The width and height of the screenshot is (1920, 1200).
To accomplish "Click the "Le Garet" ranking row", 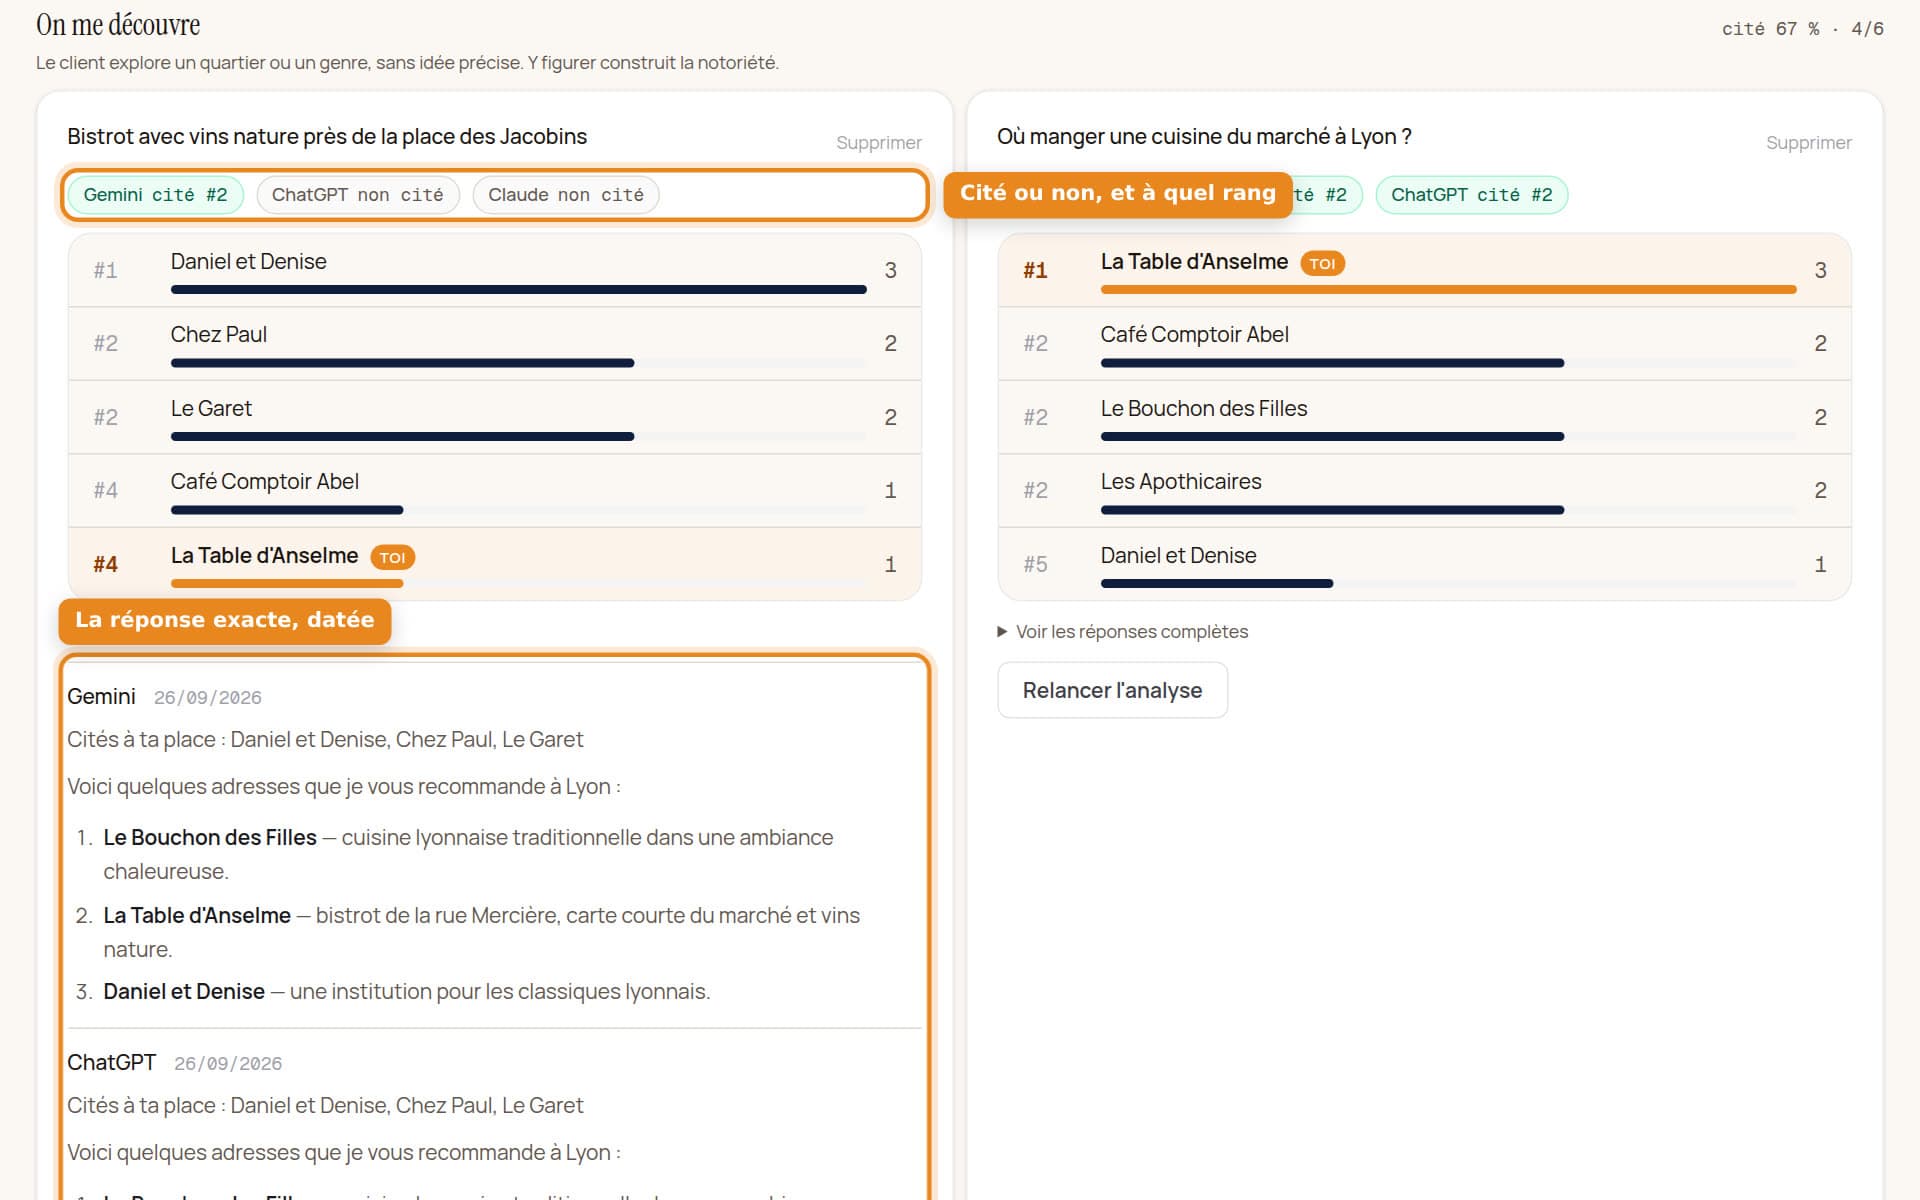I will point(494,417).
